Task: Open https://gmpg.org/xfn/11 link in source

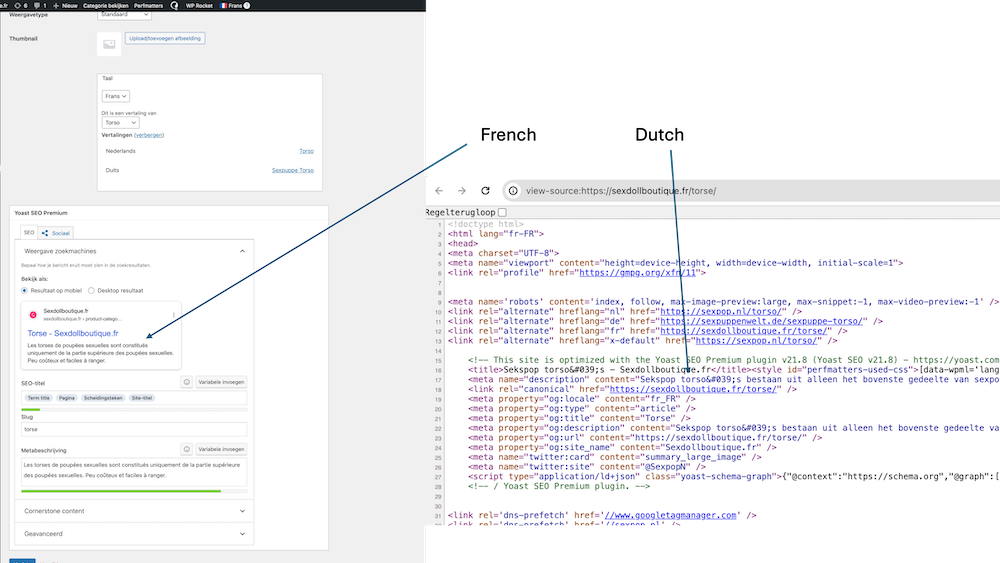Action: [x=637, y=273]
